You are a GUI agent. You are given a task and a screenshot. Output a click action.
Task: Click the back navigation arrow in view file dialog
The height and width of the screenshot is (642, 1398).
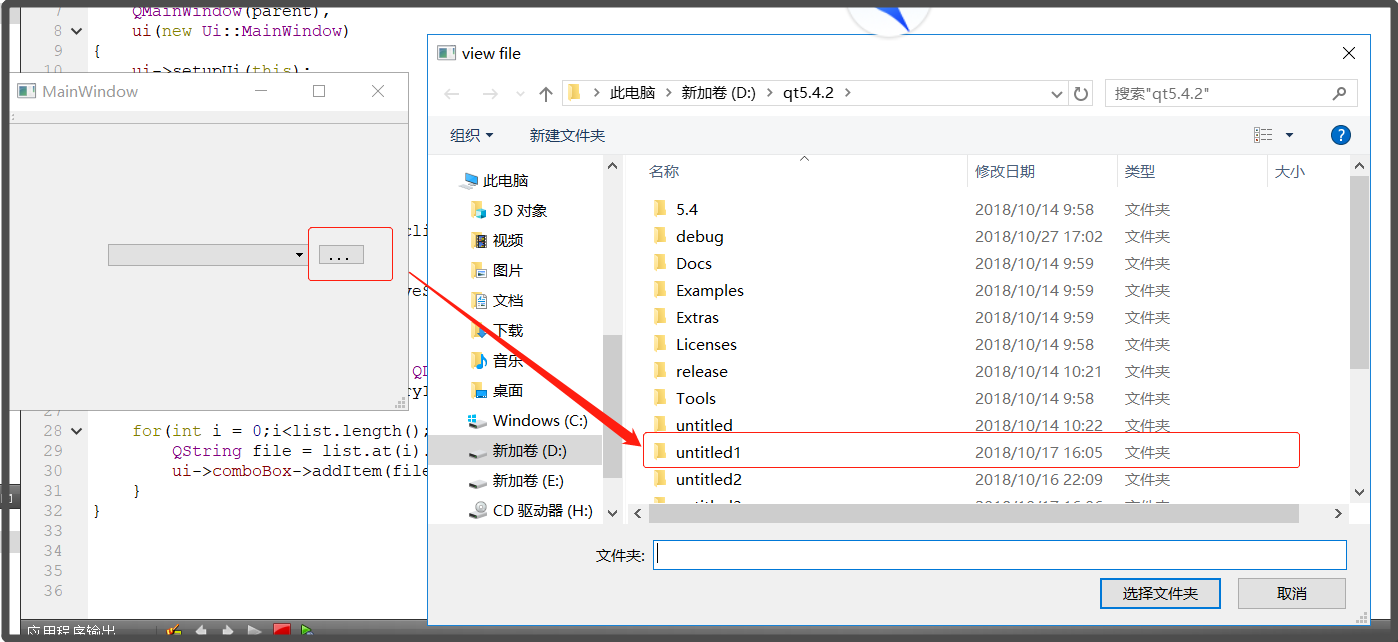point(452,92)
